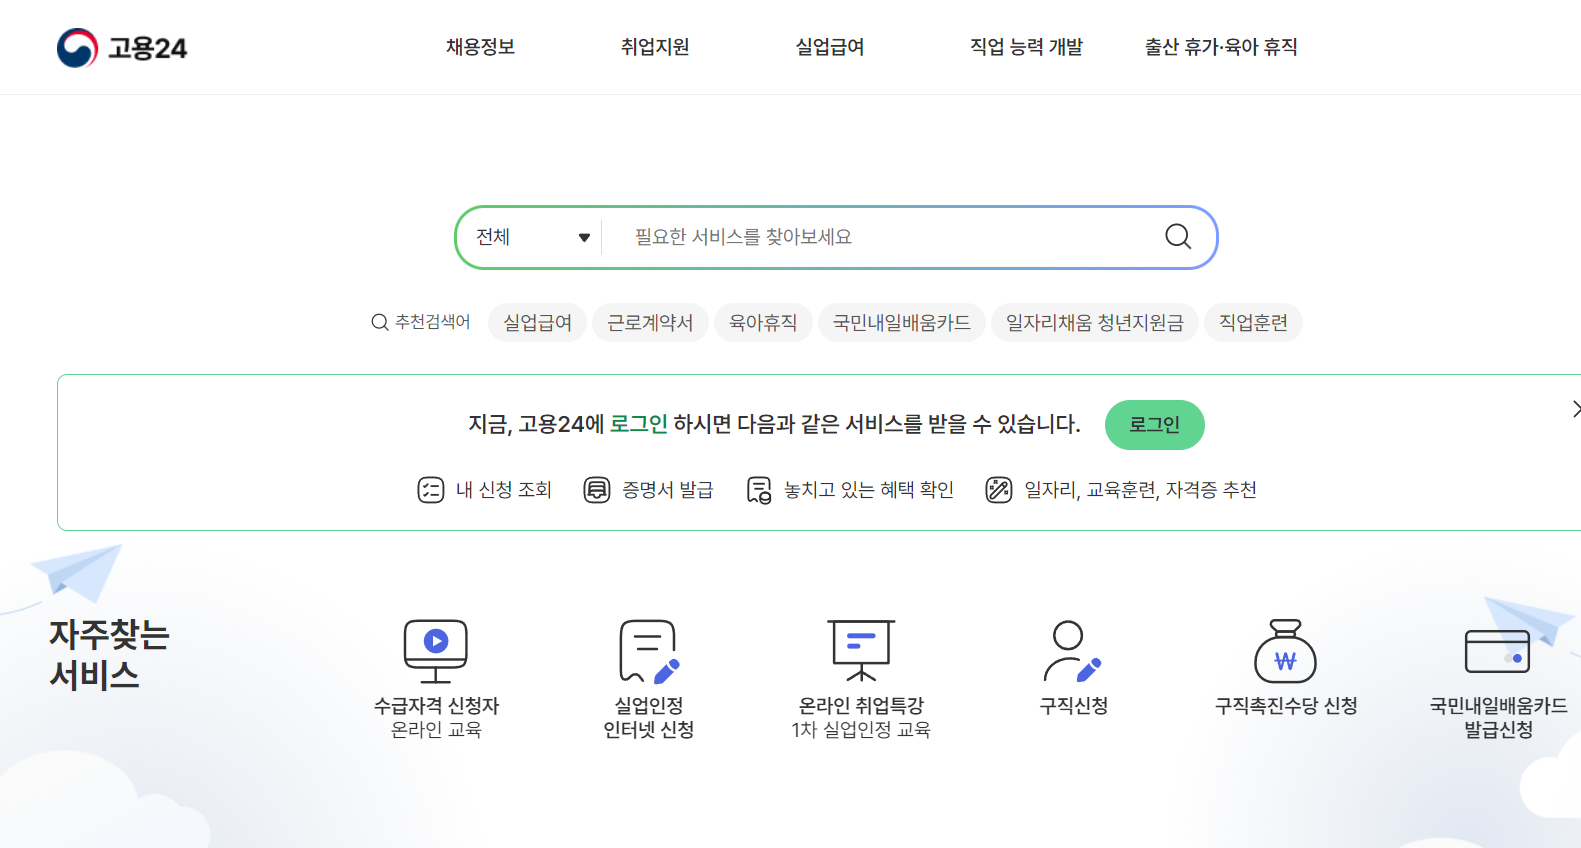Screen dimensions: 1581x848
Task: Click the green 로그인 button
Action: pos(1155,425)
